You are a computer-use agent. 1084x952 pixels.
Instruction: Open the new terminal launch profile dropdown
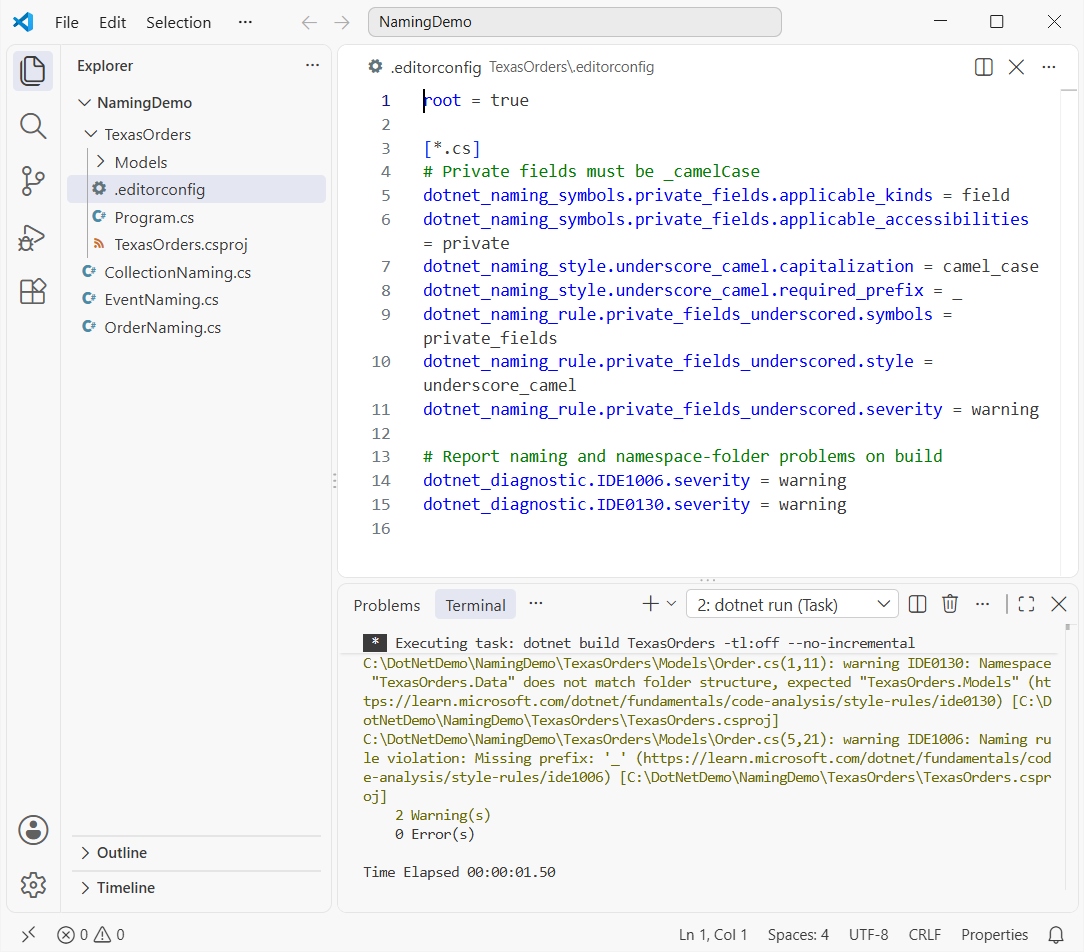pos(671,604)
